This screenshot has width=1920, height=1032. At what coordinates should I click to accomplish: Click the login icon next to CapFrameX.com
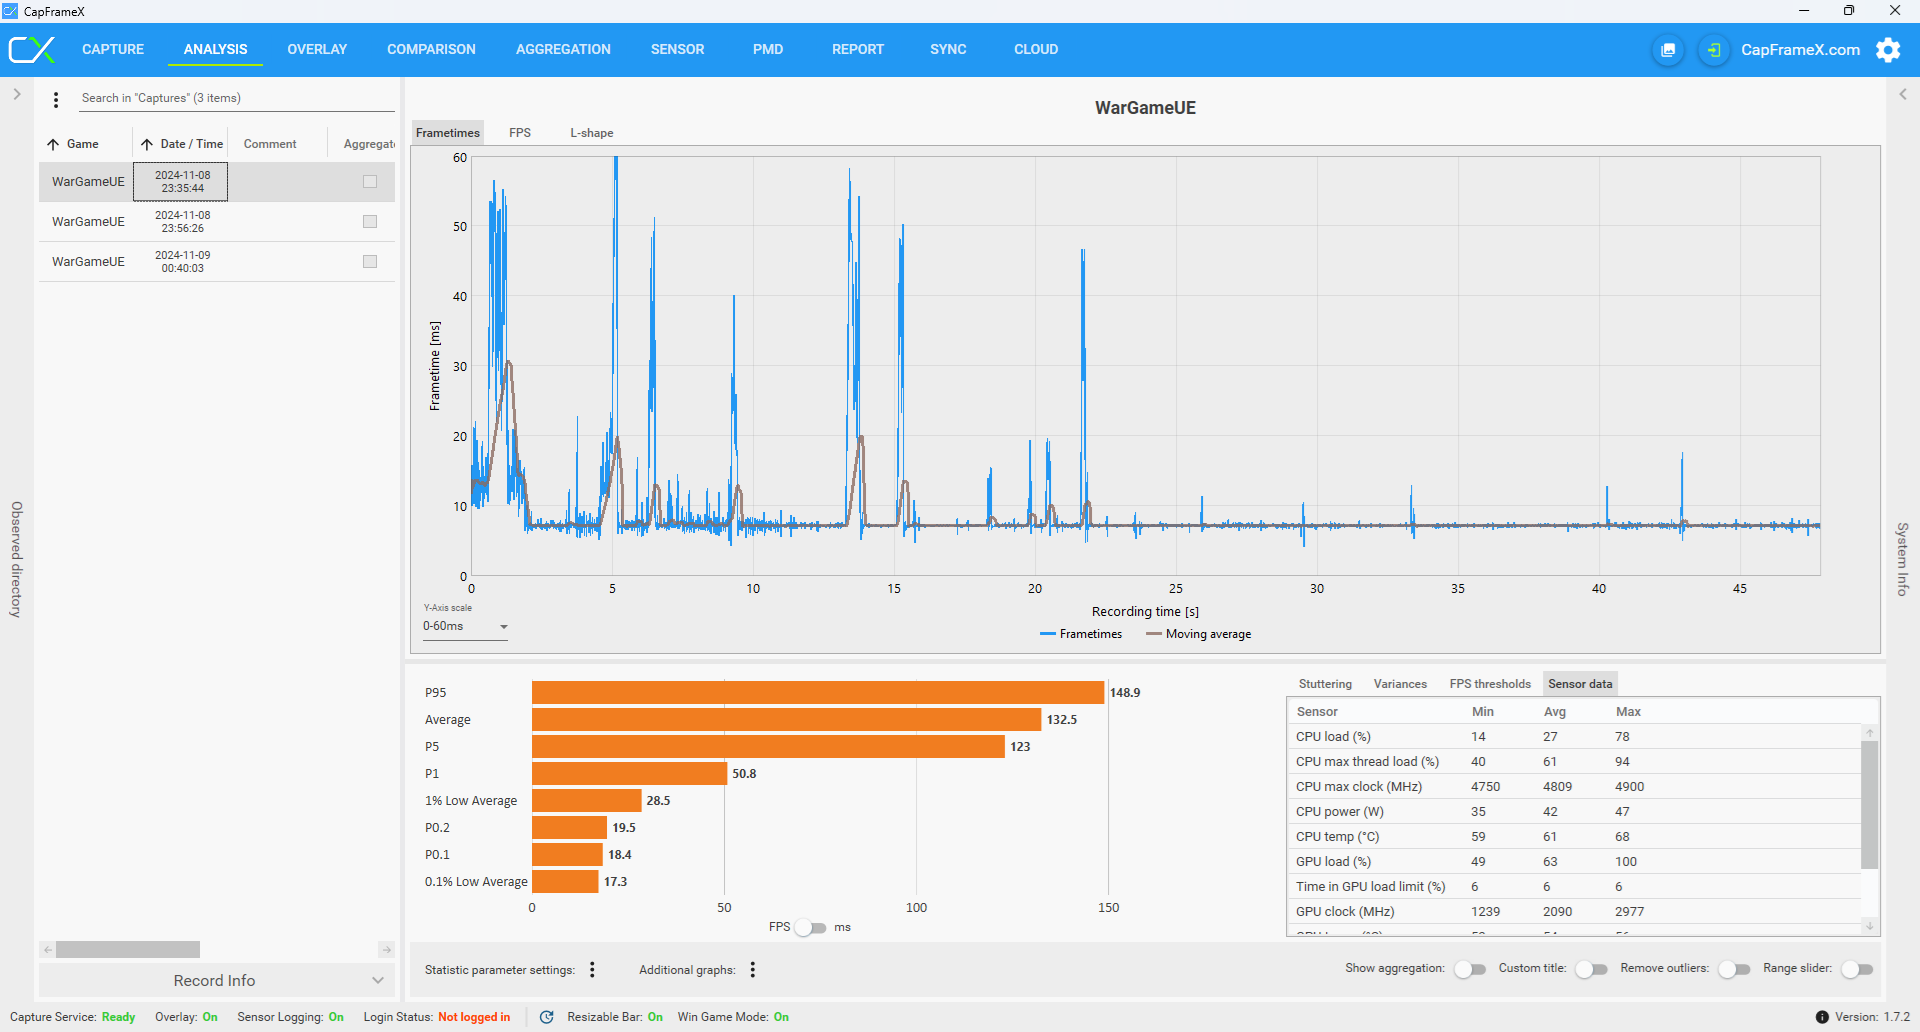click(1714, 50)
